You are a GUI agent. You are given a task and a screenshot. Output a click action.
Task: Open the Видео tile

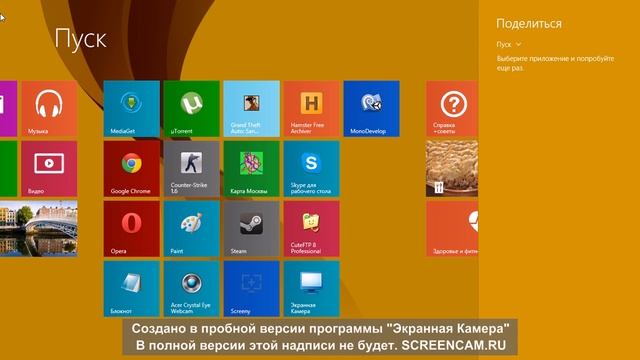(49, 169)
